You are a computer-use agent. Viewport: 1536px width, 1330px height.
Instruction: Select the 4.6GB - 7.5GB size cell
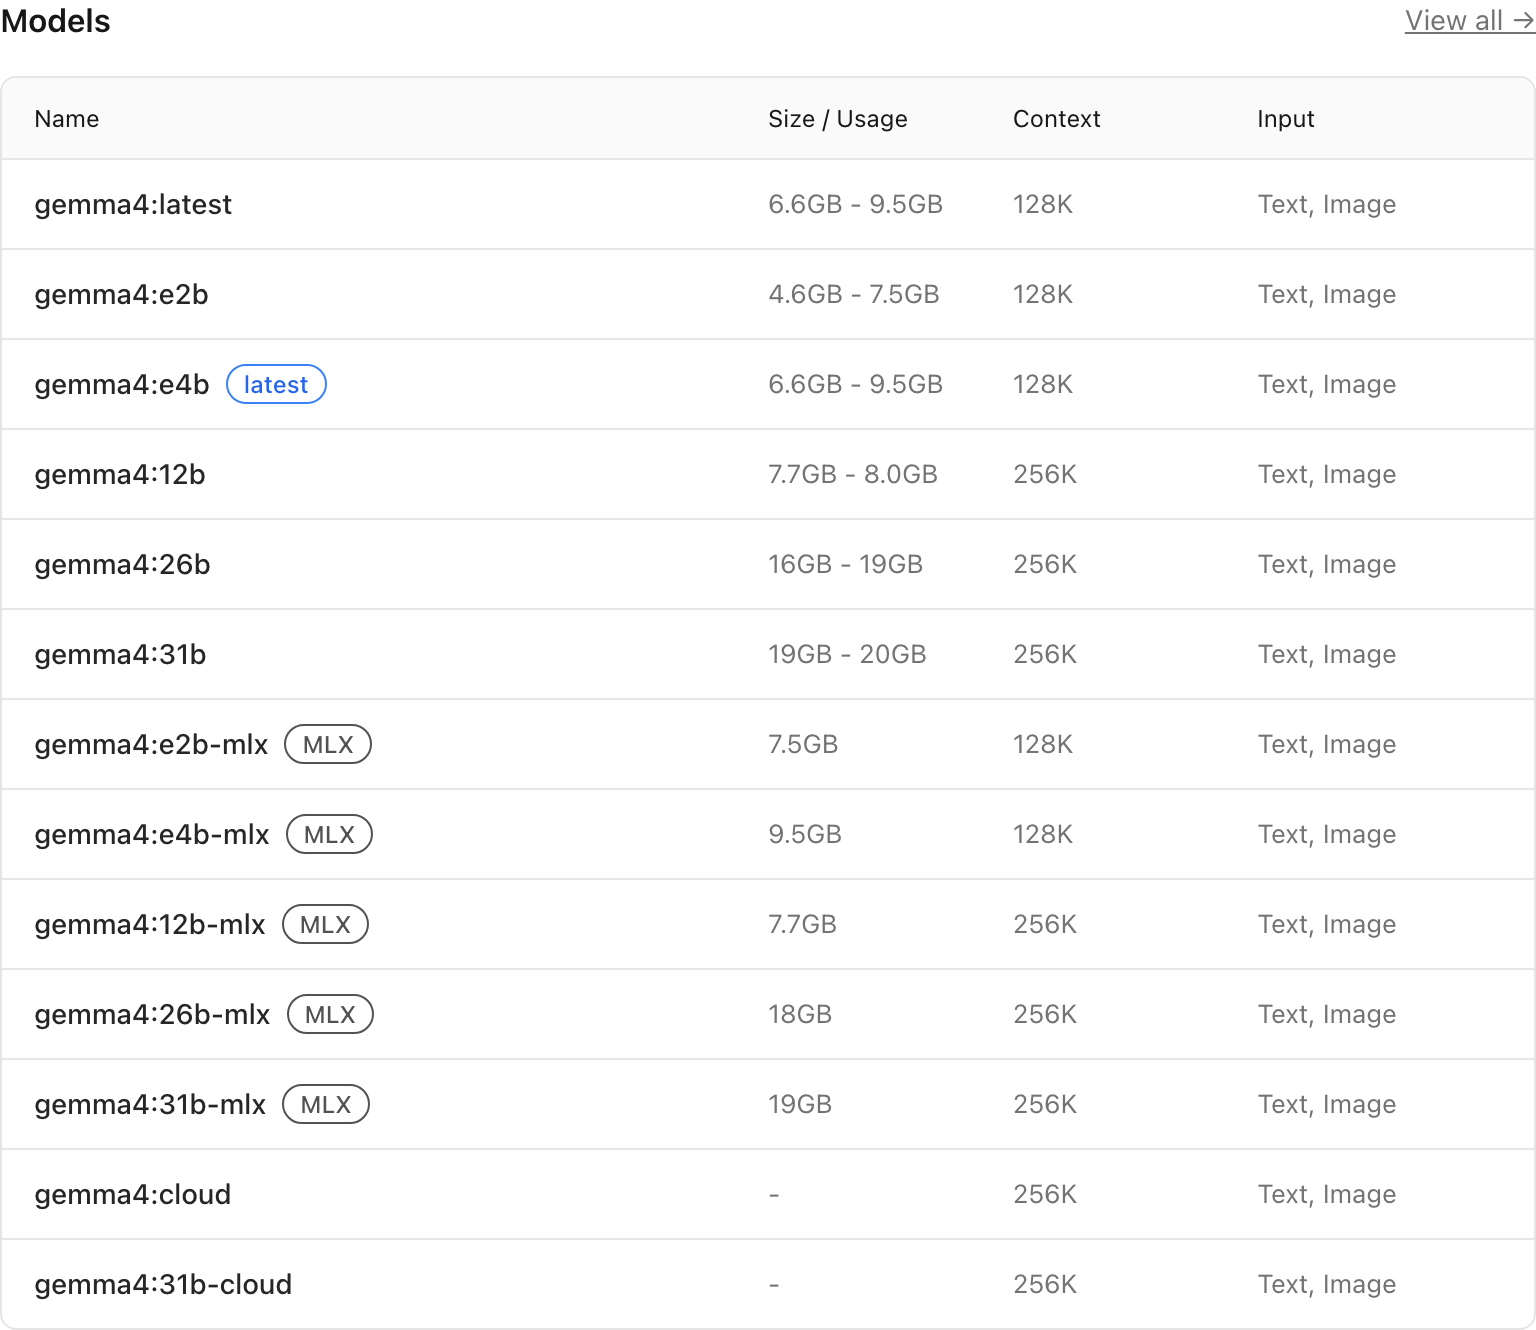click(x=854, y=294)
